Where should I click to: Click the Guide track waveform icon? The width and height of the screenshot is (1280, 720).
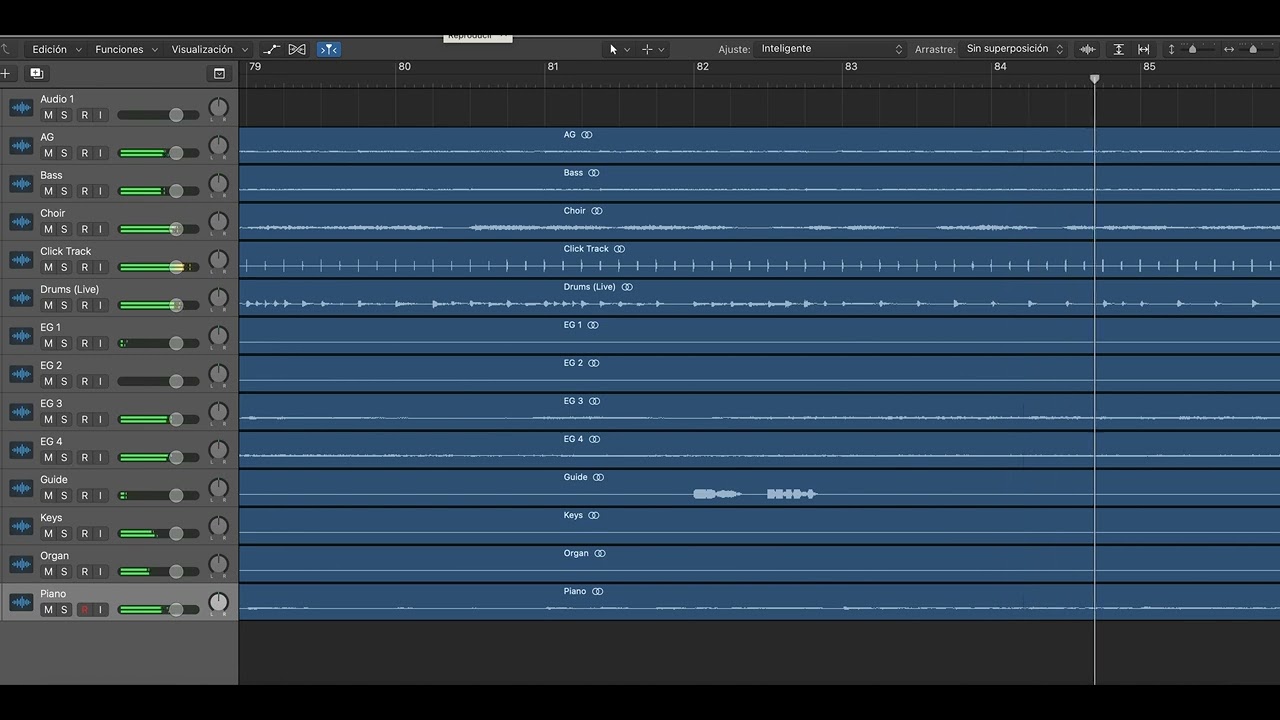[21, 488]
